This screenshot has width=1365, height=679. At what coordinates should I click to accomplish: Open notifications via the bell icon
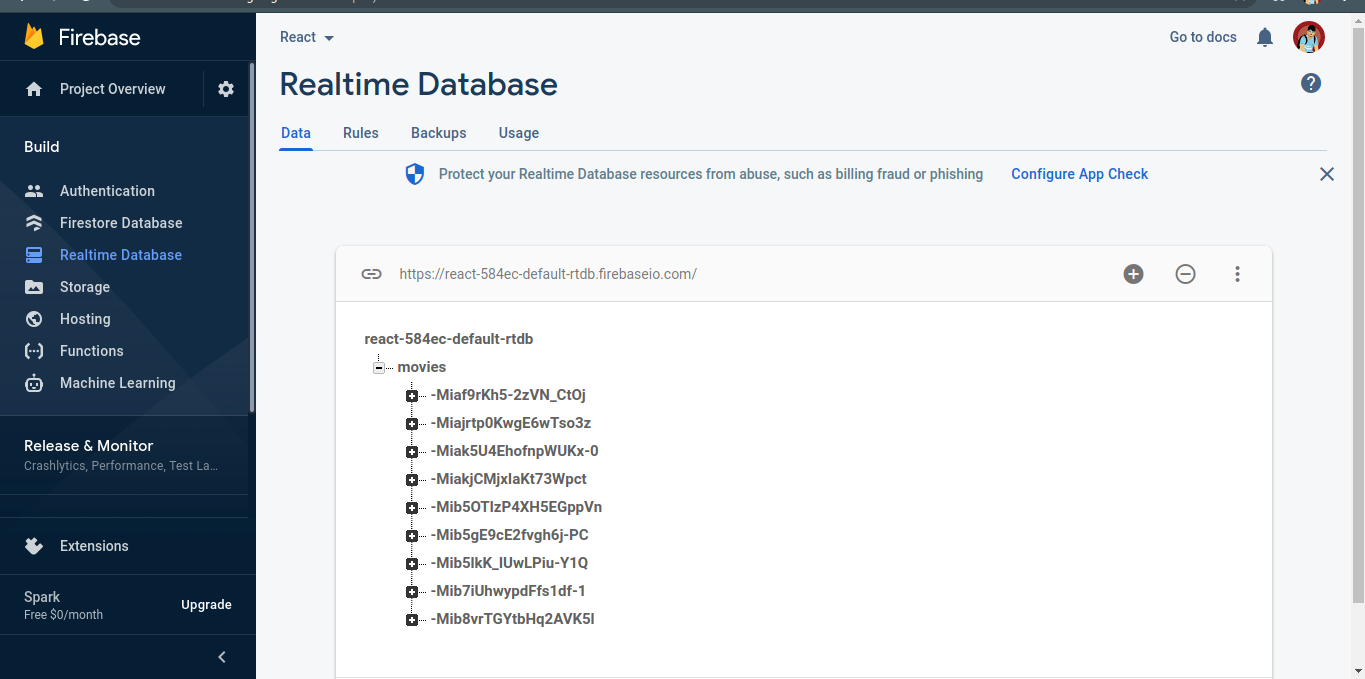coord(1264,36)
